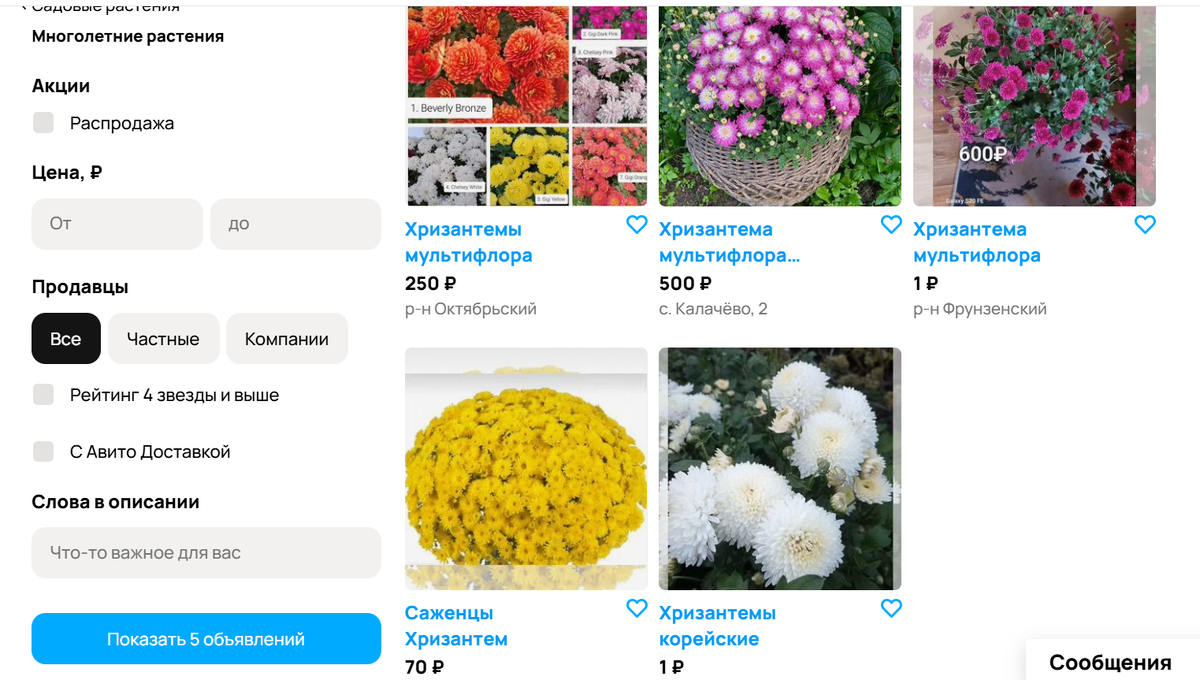
Task: Favorite the 250 ₽ Хризантемы мультифлора listing
Action: click(x=637, y=225)
